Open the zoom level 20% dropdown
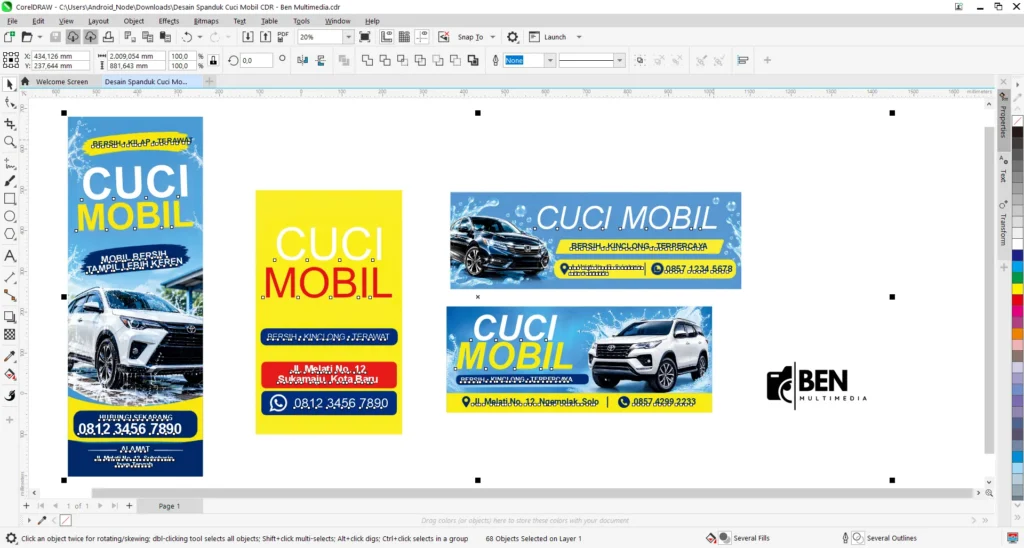Viewport: 1024px width, 548px height. pyautogui.click(x=348, y=37)
